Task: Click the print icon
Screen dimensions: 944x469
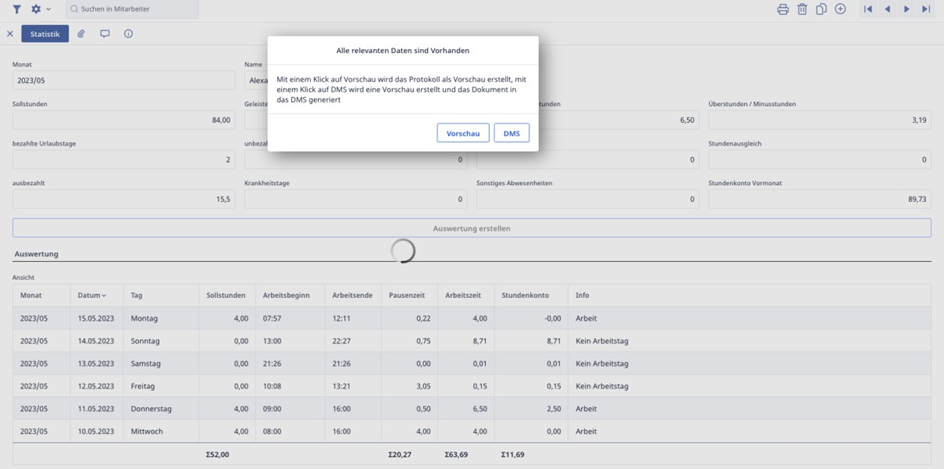Action: pyautogui.click(x=783, y=9)
